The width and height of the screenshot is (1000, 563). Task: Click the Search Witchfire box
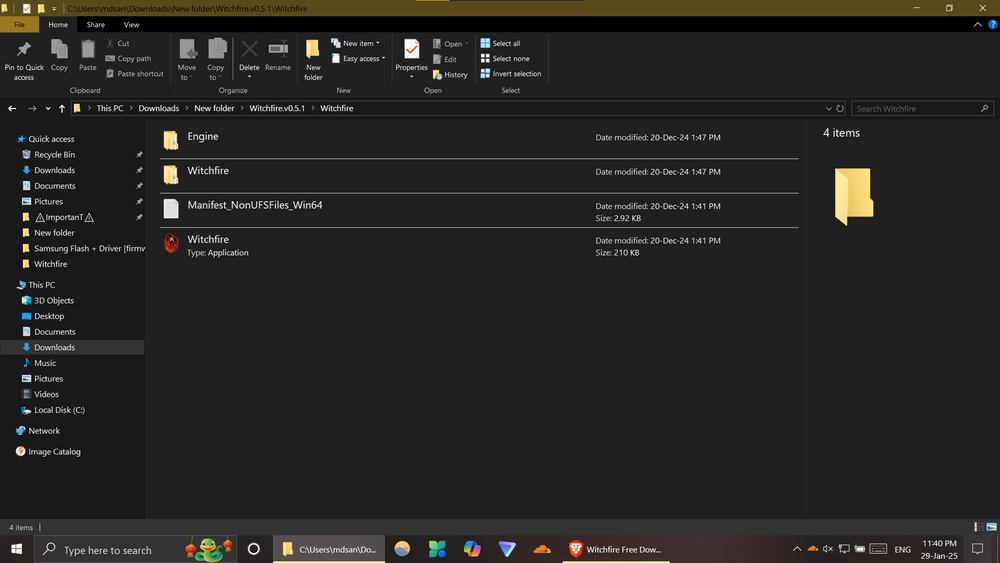(922, 108)
